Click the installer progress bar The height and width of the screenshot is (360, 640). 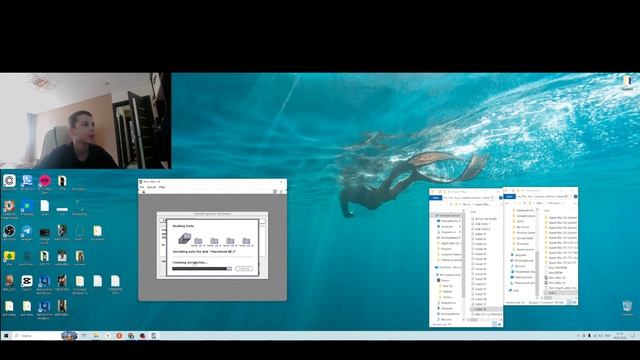point(202,269)
